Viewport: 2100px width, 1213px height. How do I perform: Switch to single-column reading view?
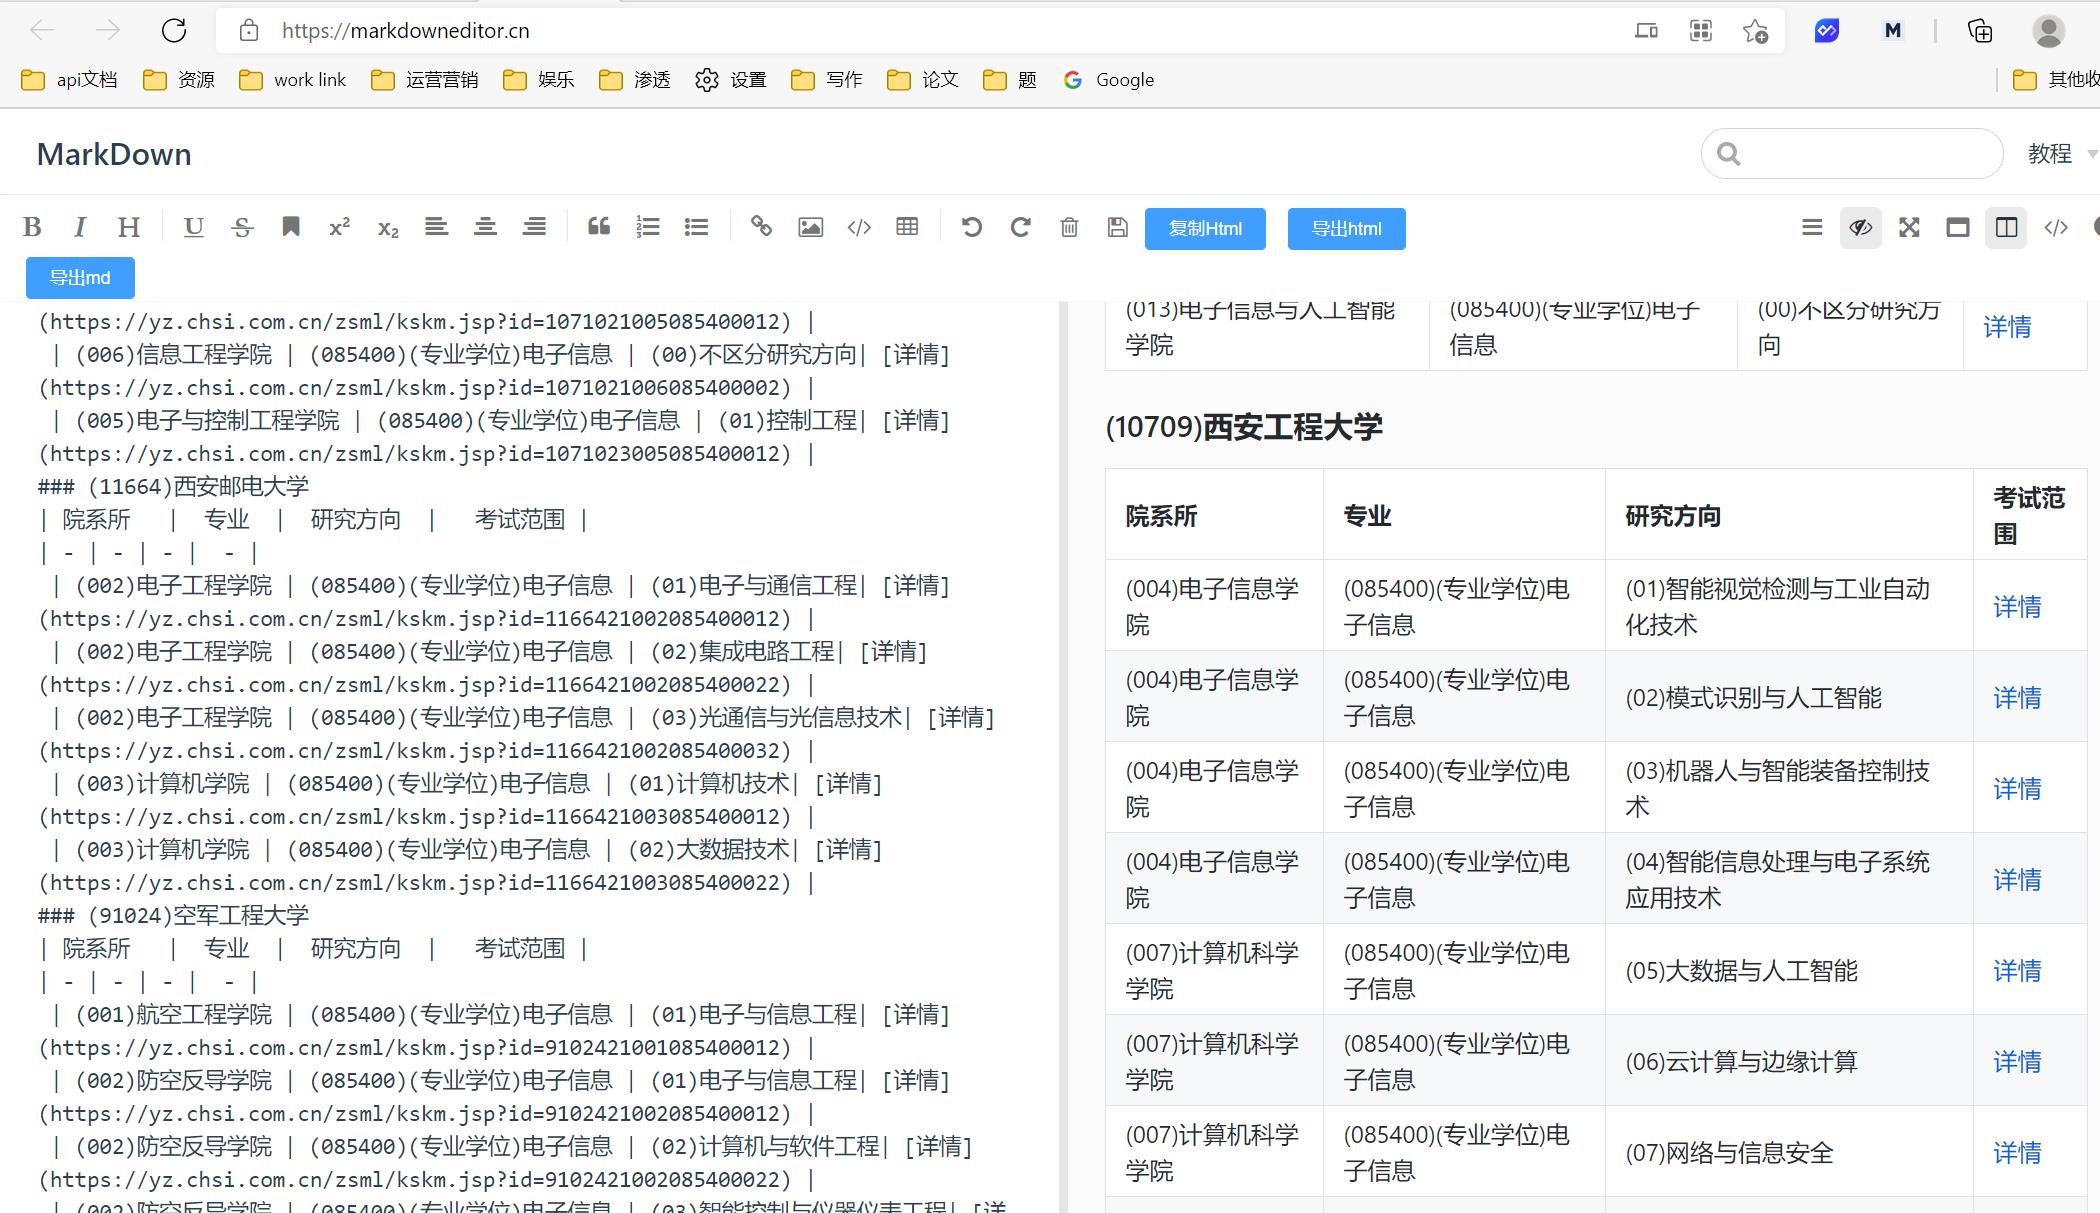pyautogui.click(x=1958, y=227)
